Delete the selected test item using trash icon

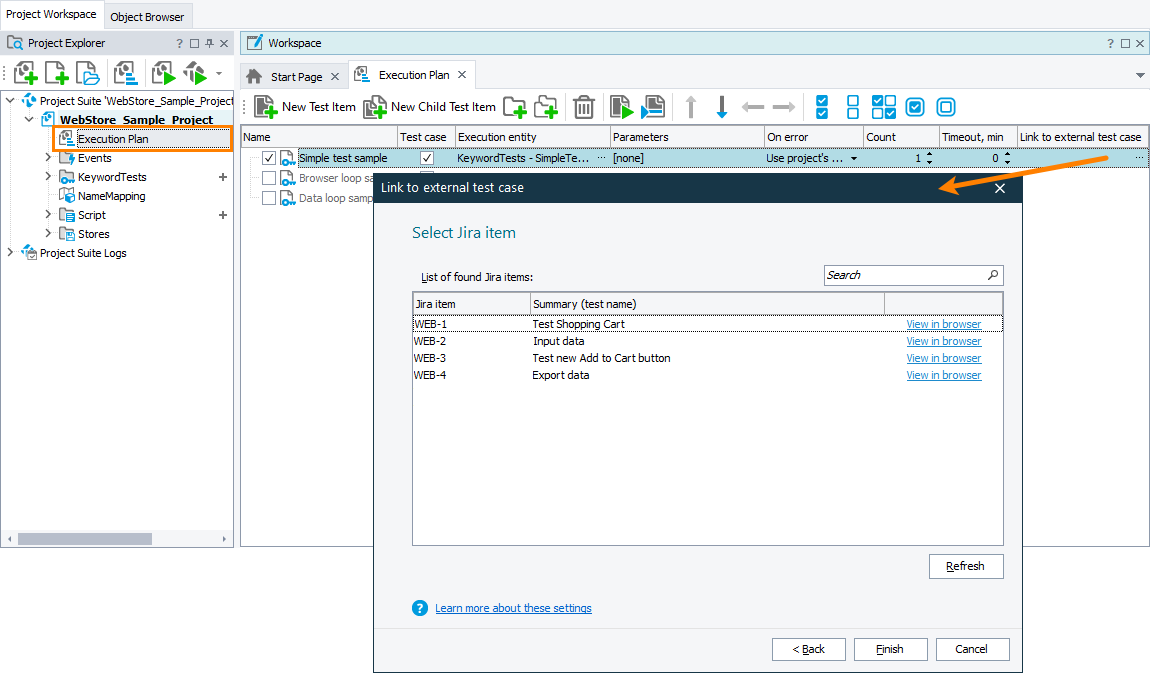(x=584, y=106)
